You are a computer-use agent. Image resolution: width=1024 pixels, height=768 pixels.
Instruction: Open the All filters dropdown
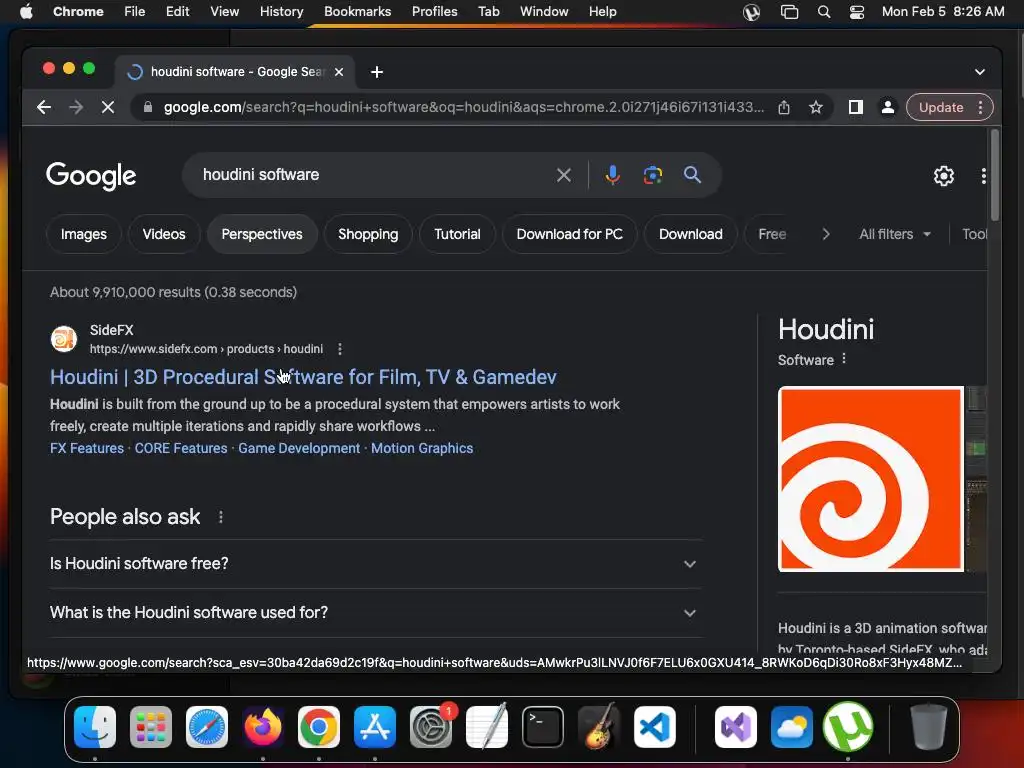[894, 234]
